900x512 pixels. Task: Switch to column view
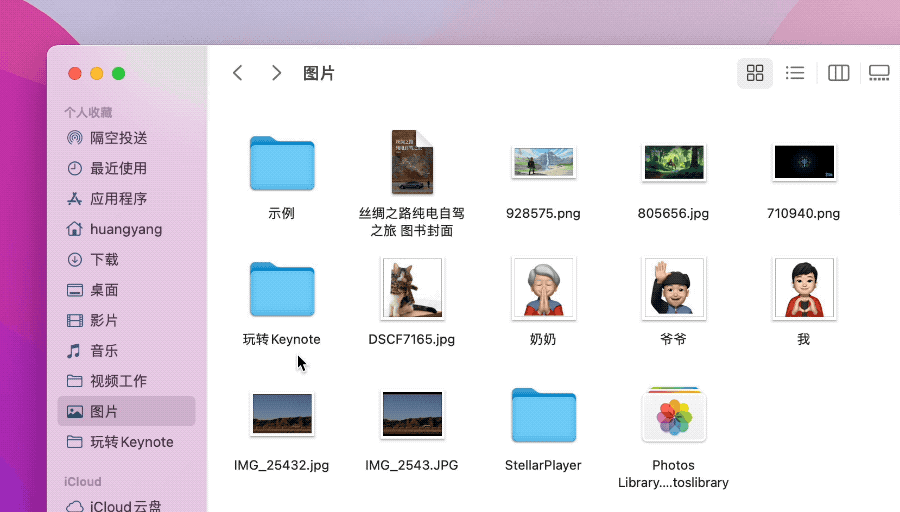pos(839,73)
